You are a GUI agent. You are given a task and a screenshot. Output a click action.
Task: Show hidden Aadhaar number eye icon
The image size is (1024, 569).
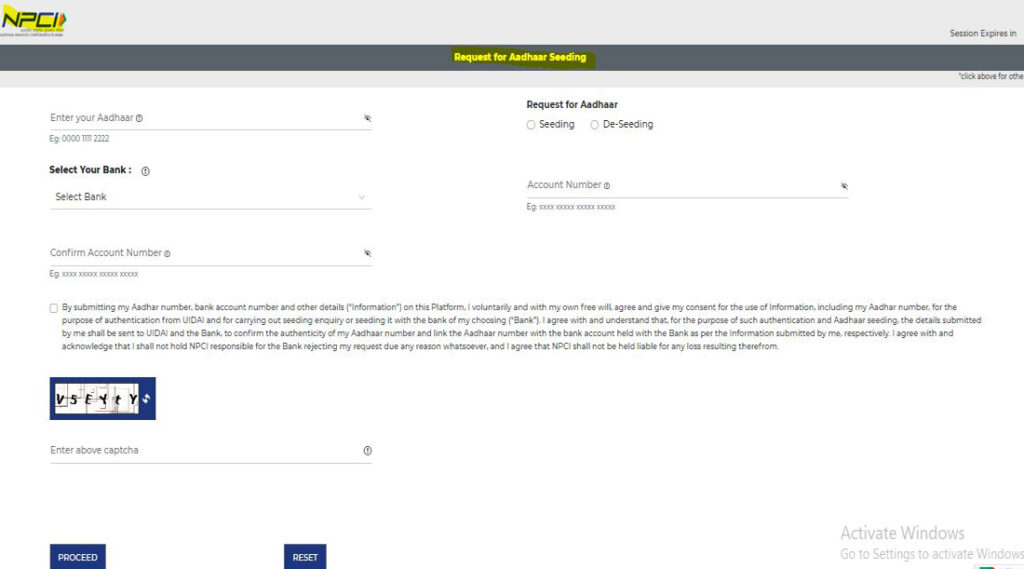click(x=368, y=118)
